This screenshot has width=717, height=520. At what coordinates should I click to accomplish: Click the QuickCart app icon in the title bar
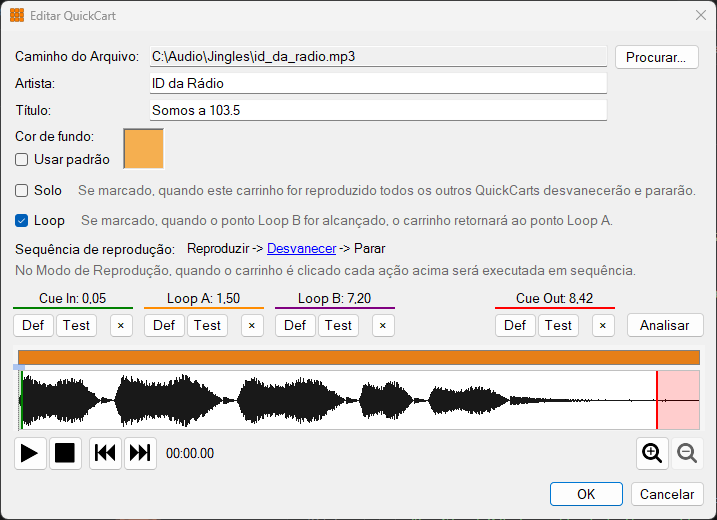coord(17,16)
